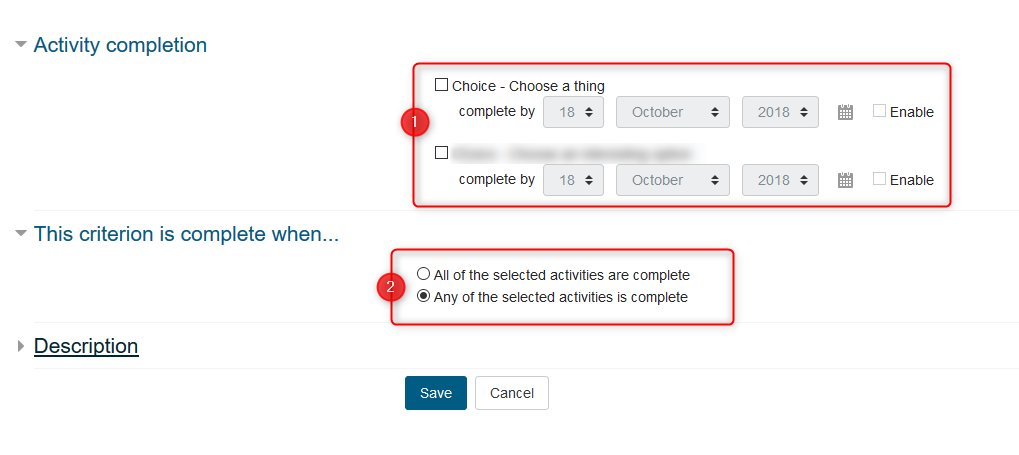Open day dropdown for second activity

(x=573, y=180)
